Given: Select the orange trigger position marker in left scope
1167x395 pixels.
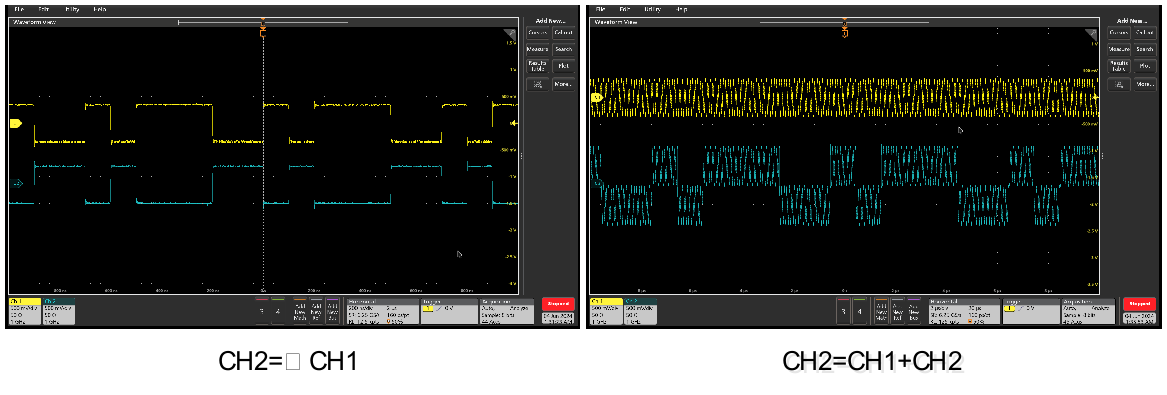Looking at the screenshot, I should click(x=262, y=33).
